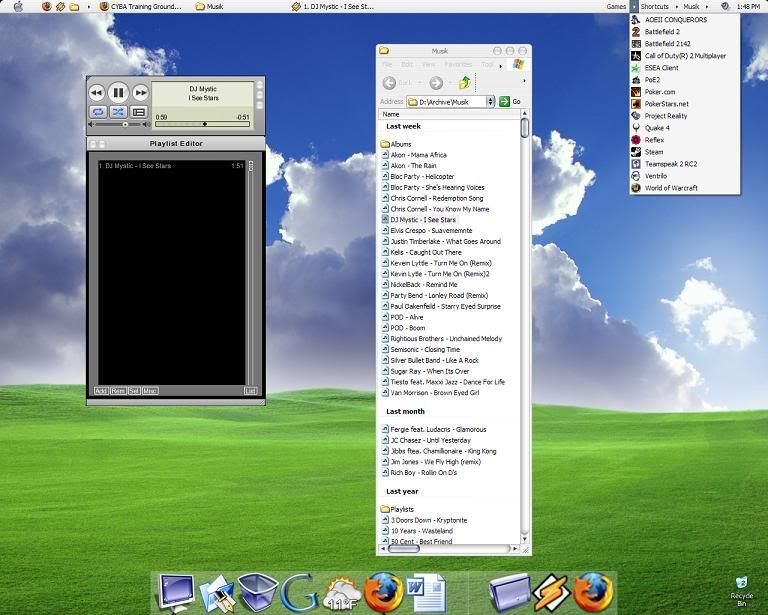Screen dimensions: 768x615
Task: Expand the Musik toolbar arrow in top bar
Action: 707,6
